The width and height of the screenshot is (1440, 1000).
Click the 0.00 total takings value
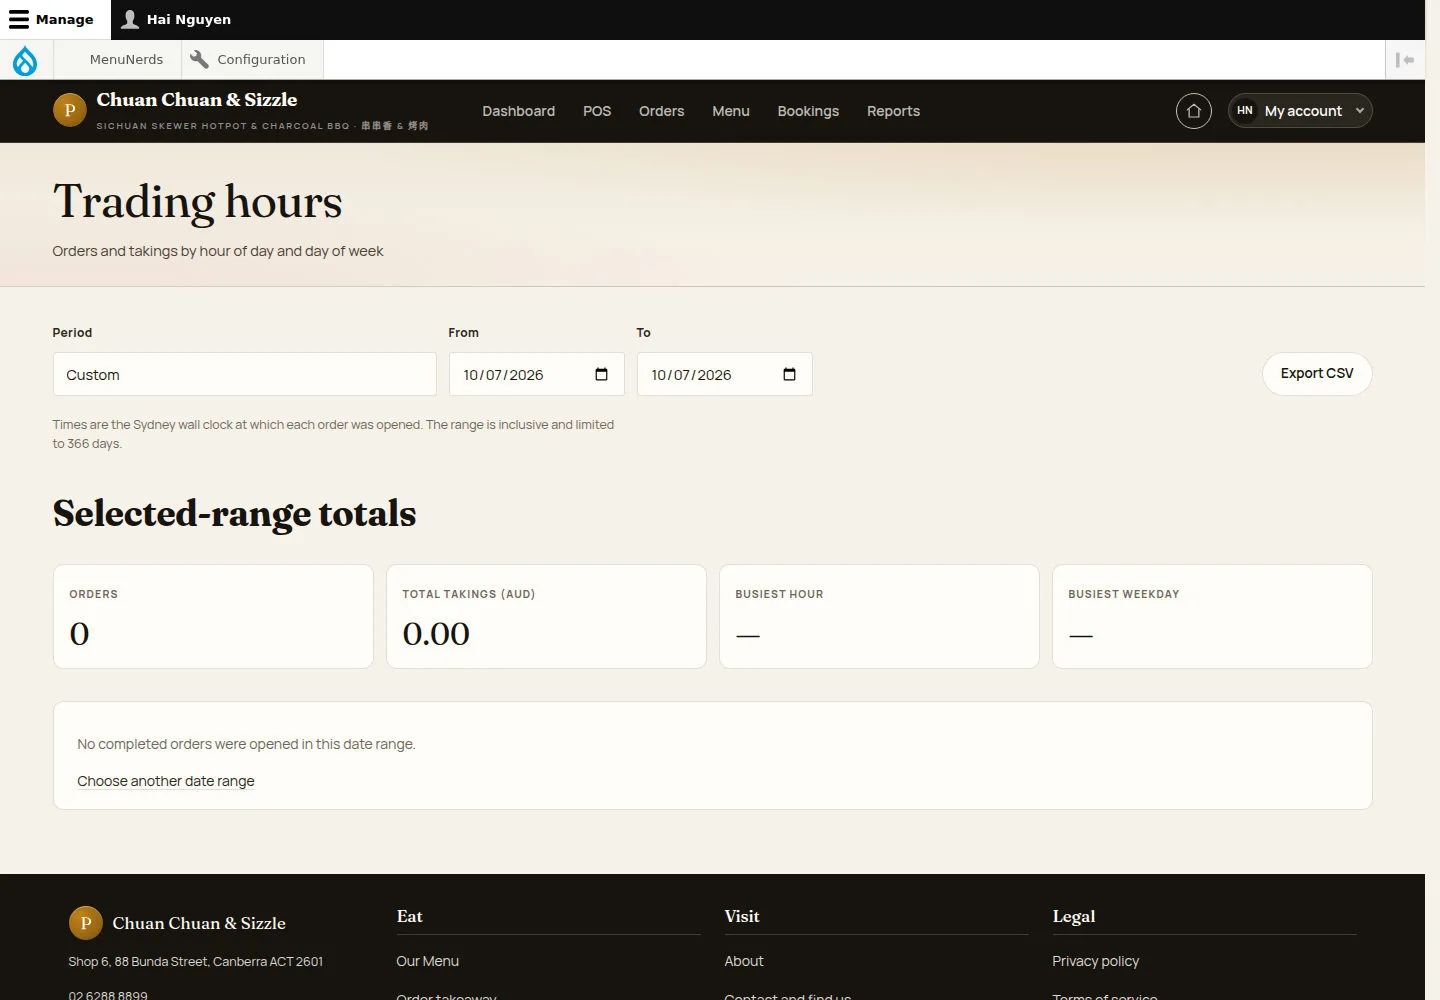coord(436,634)
